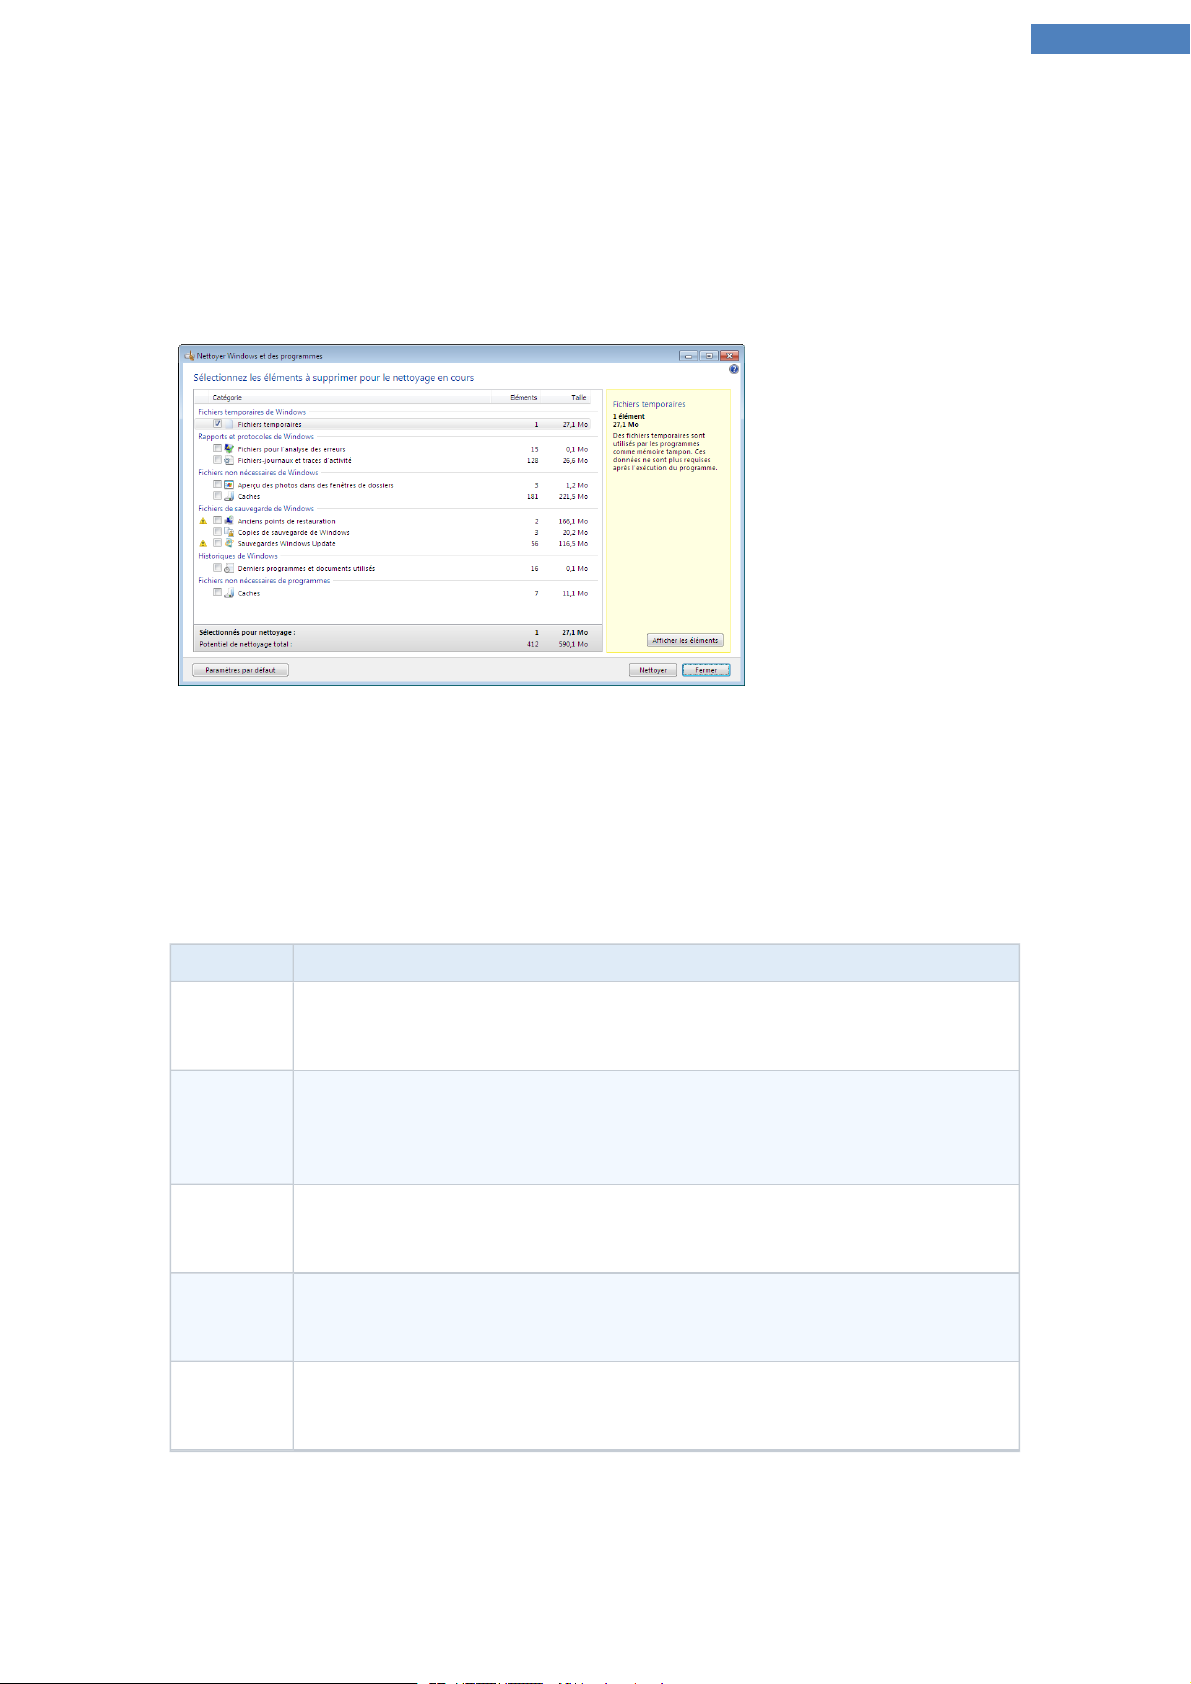Close the dialog with the Fermer button
This screenshot has width=1191, height=1684.
click(x=706, y=670)
